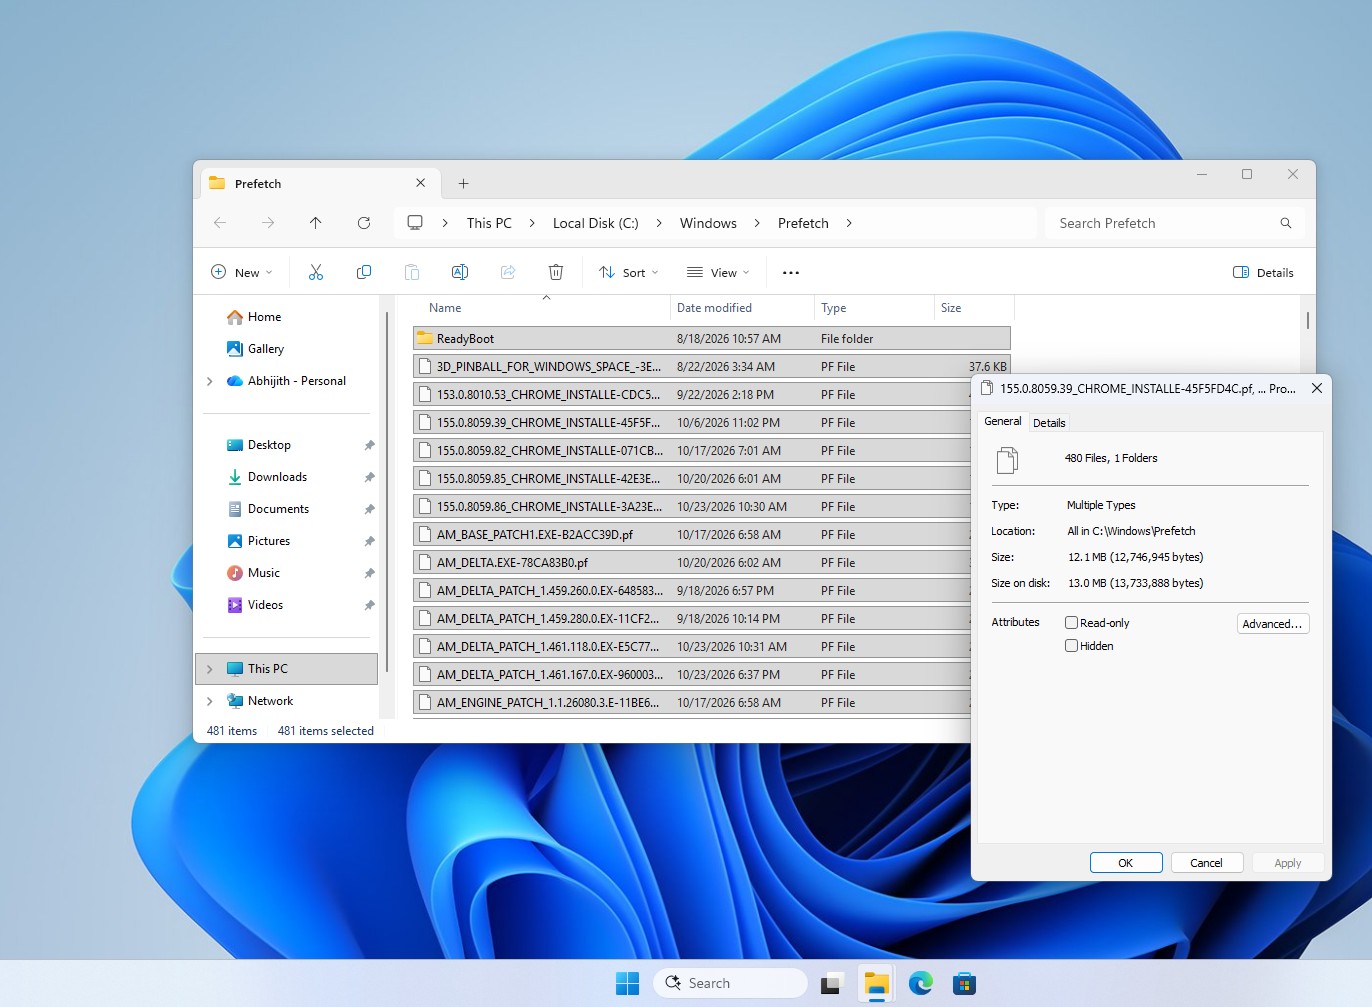1372x1007 pixels.
Task: Click OK in Properties dialog
Action: coord(1126,863)
